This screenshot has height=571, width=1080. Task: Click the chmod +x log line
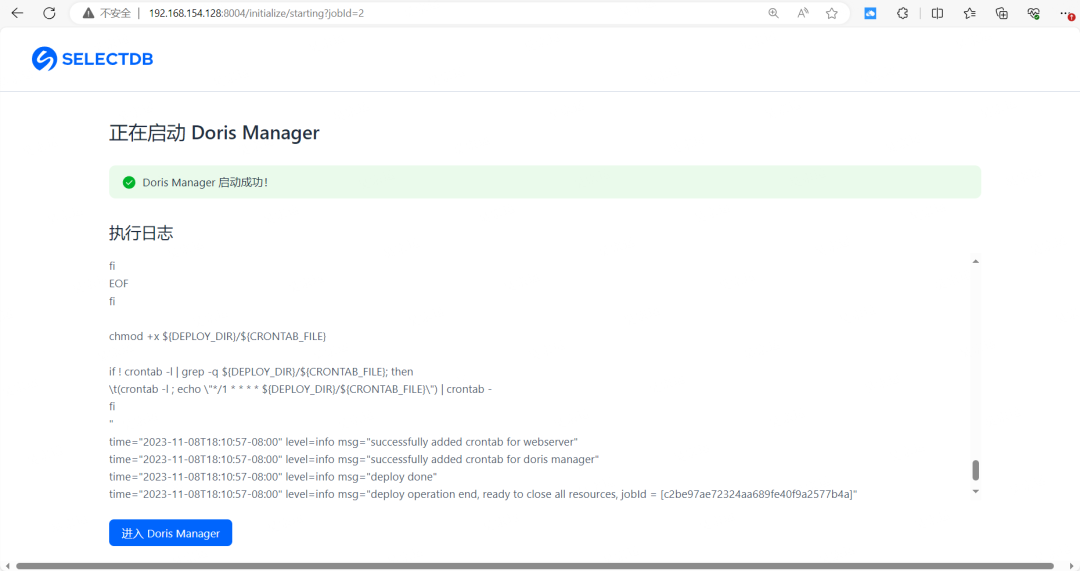click(218, 336)
